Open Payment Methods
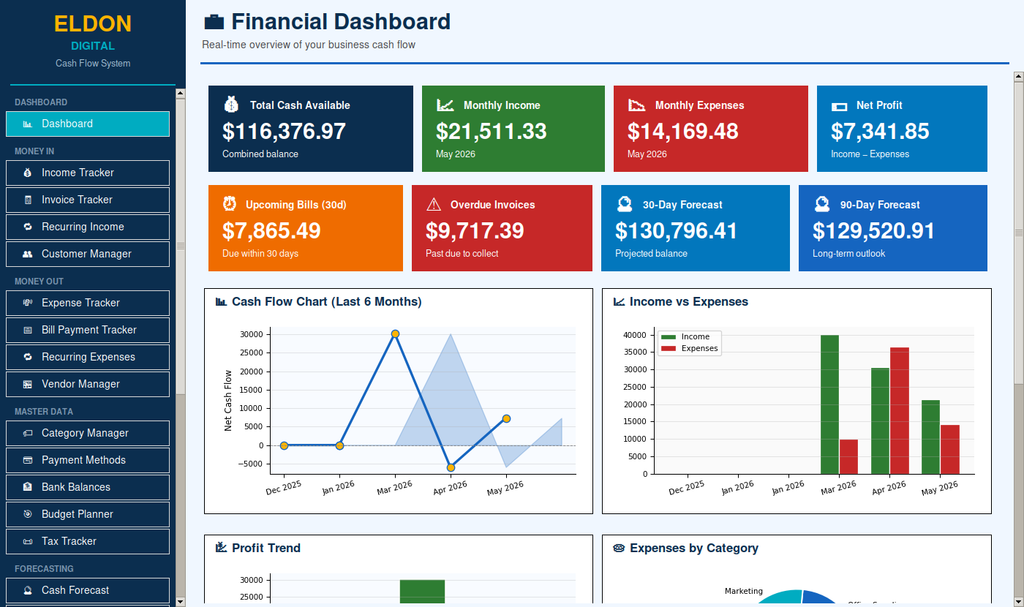1024x607 pixels. [88, 461]
